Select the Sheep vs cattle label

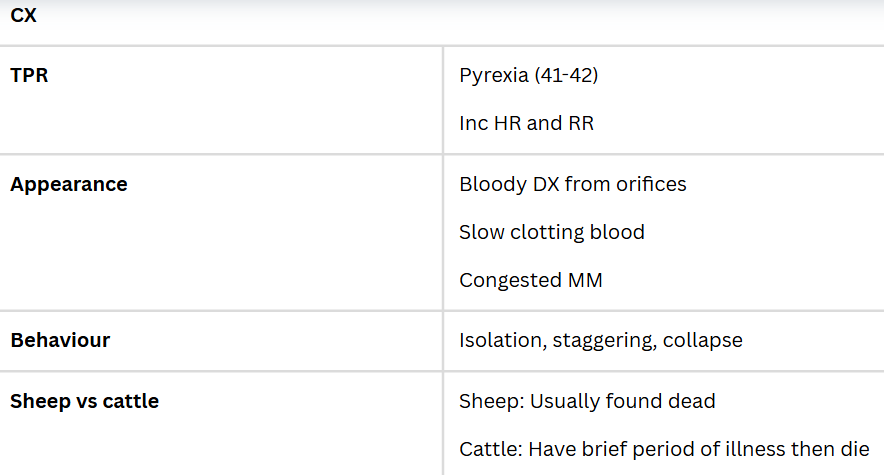click(84, 402)
